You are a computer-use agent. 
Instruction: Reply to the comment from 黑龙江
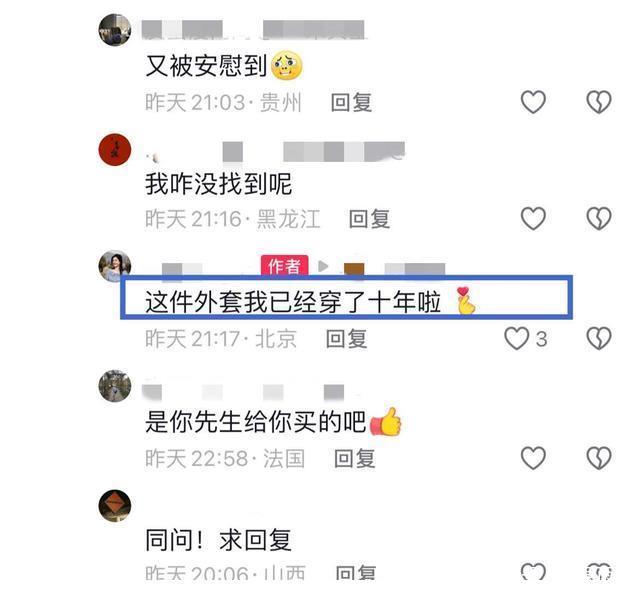point(369,219)
